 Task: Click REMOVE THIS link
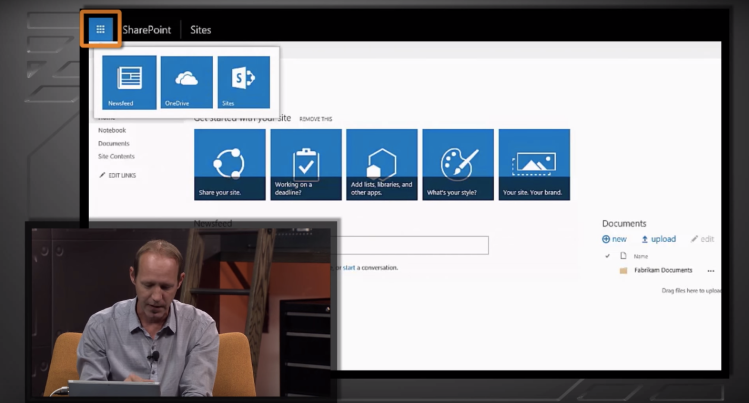315,119
